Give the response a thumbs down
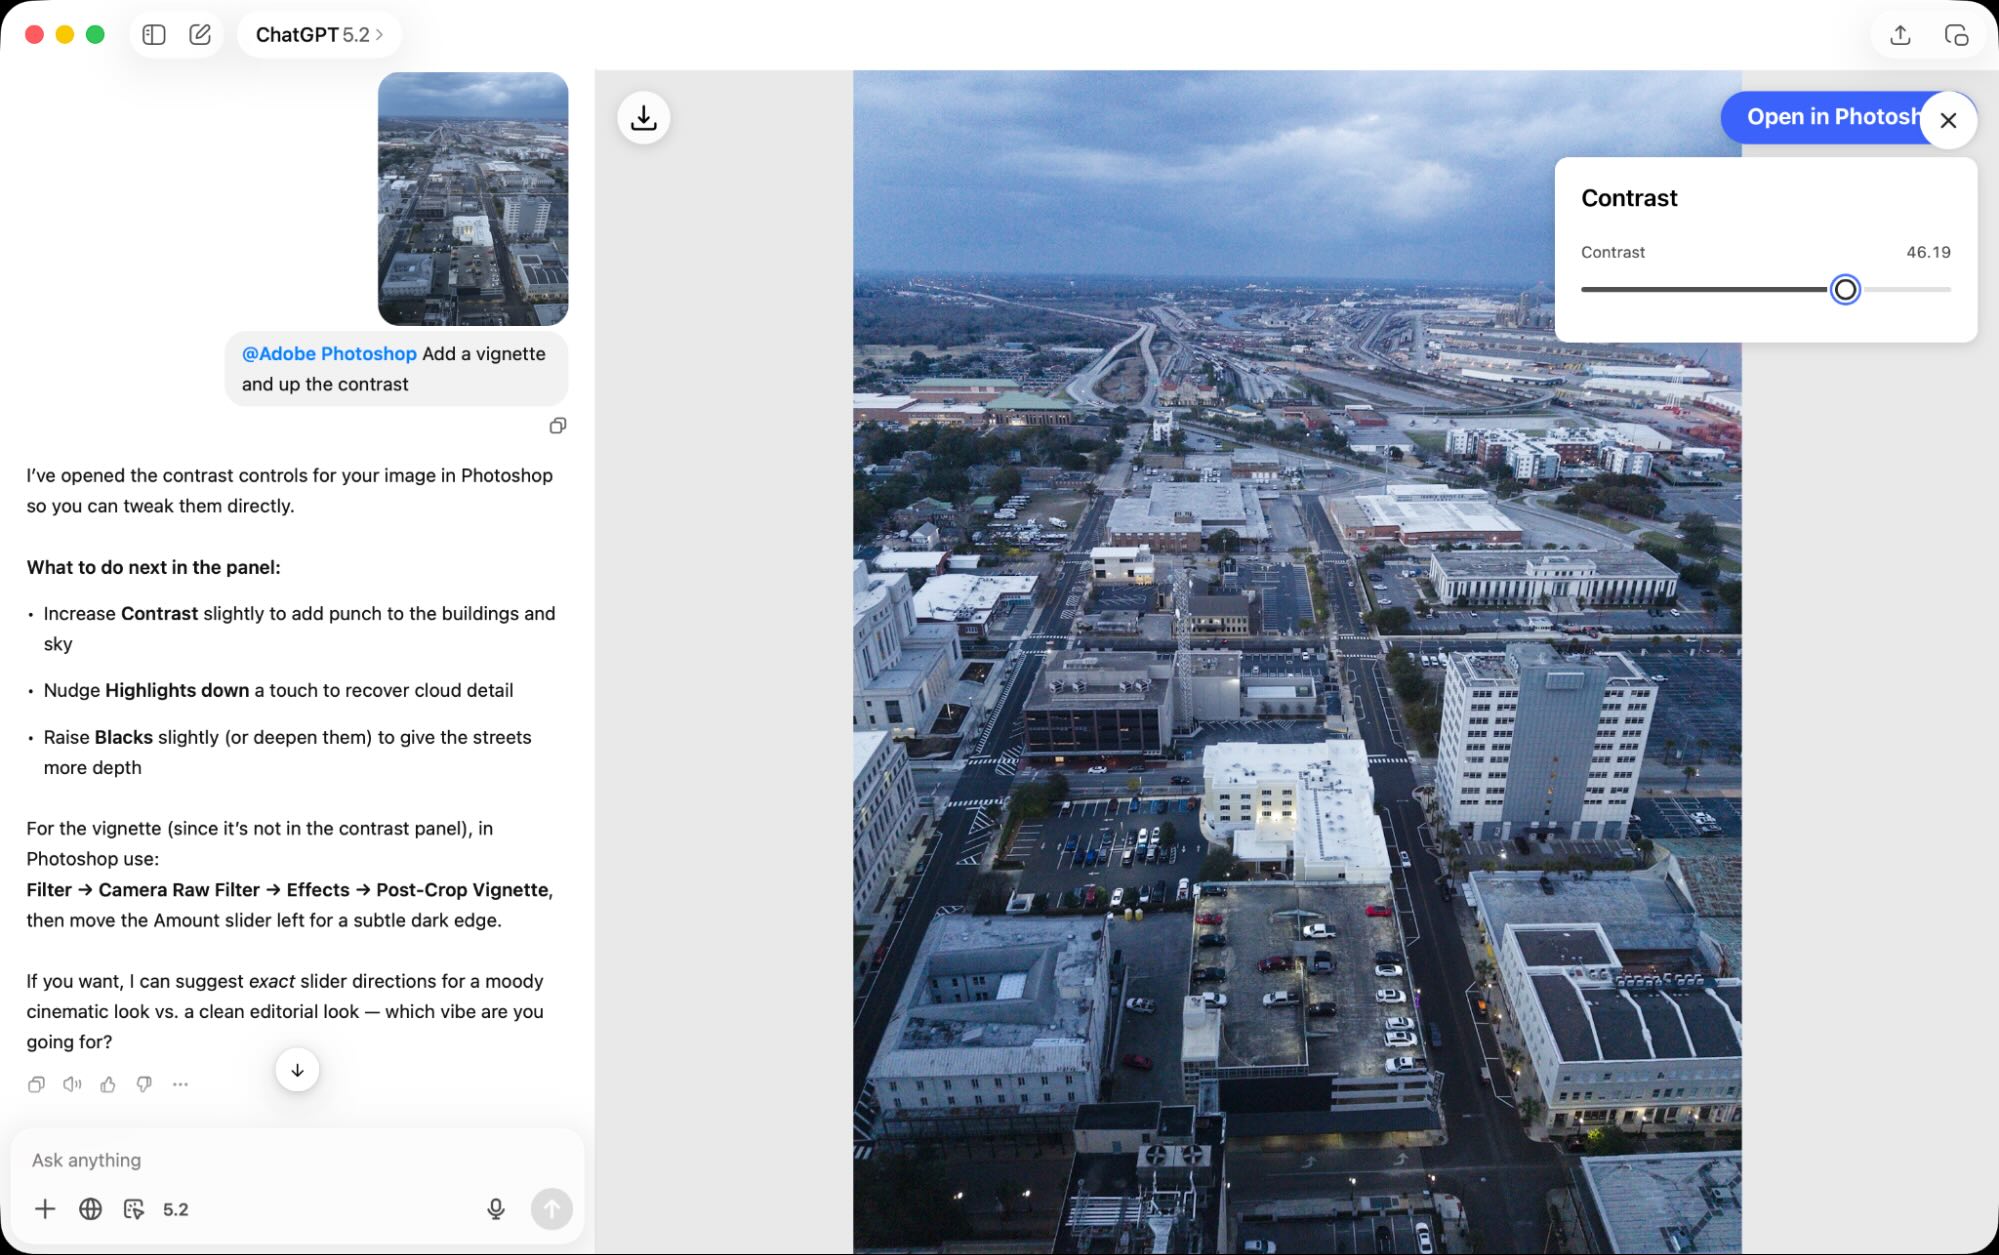This screenshot has height=1255, width=1999. coord(144,1084)
